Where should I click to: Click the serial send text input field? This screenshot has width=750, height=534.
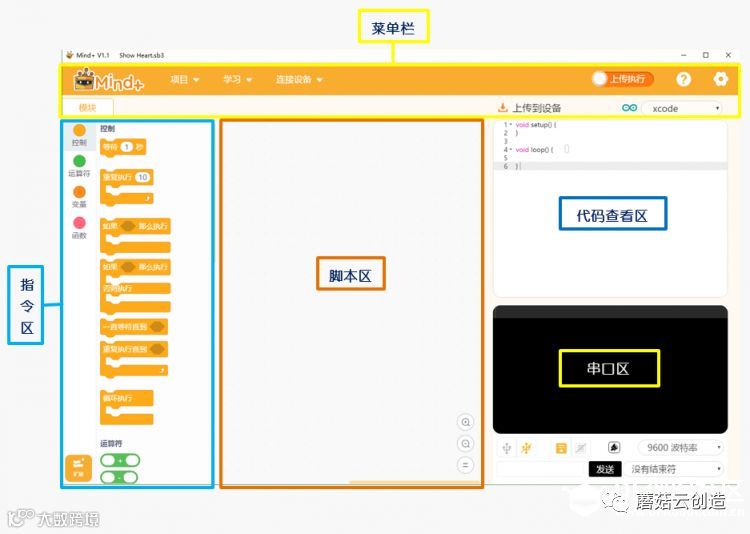point(542,469)
